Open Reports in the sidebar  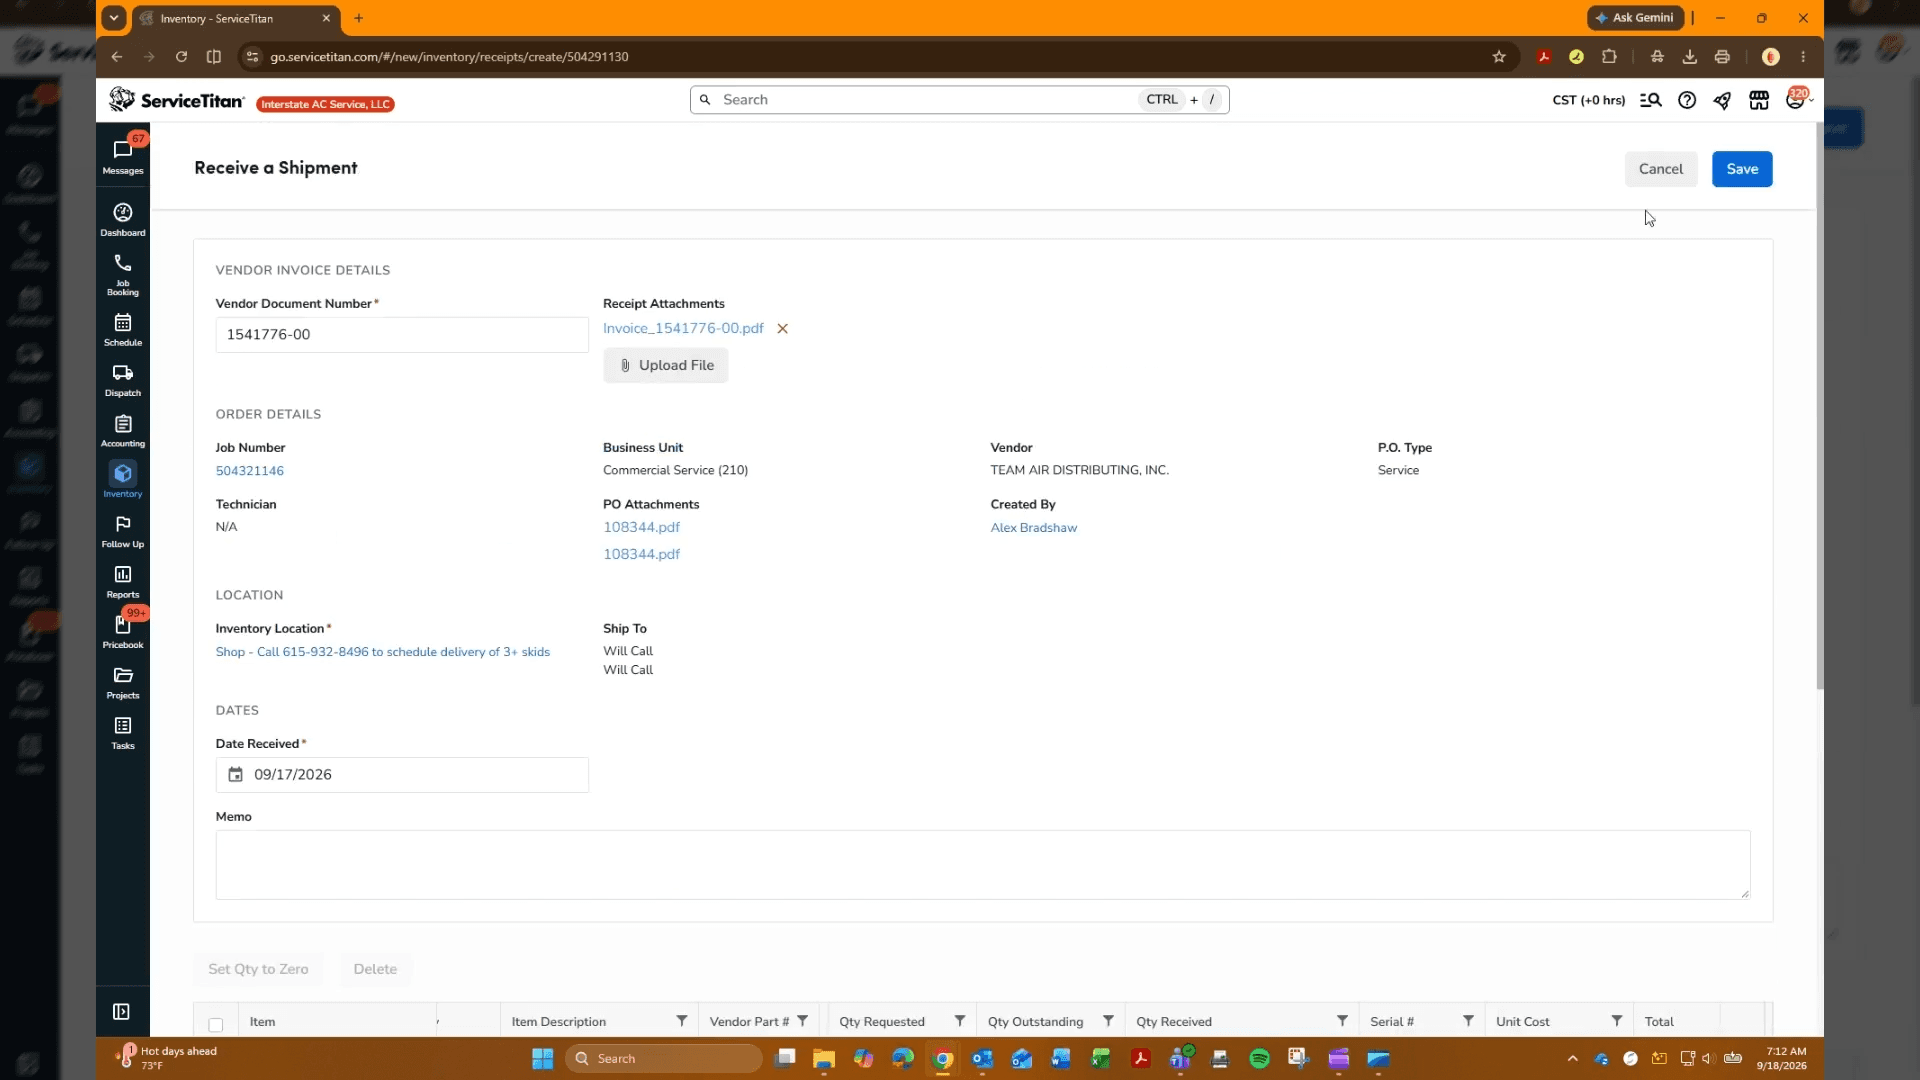tap(123, 581)
